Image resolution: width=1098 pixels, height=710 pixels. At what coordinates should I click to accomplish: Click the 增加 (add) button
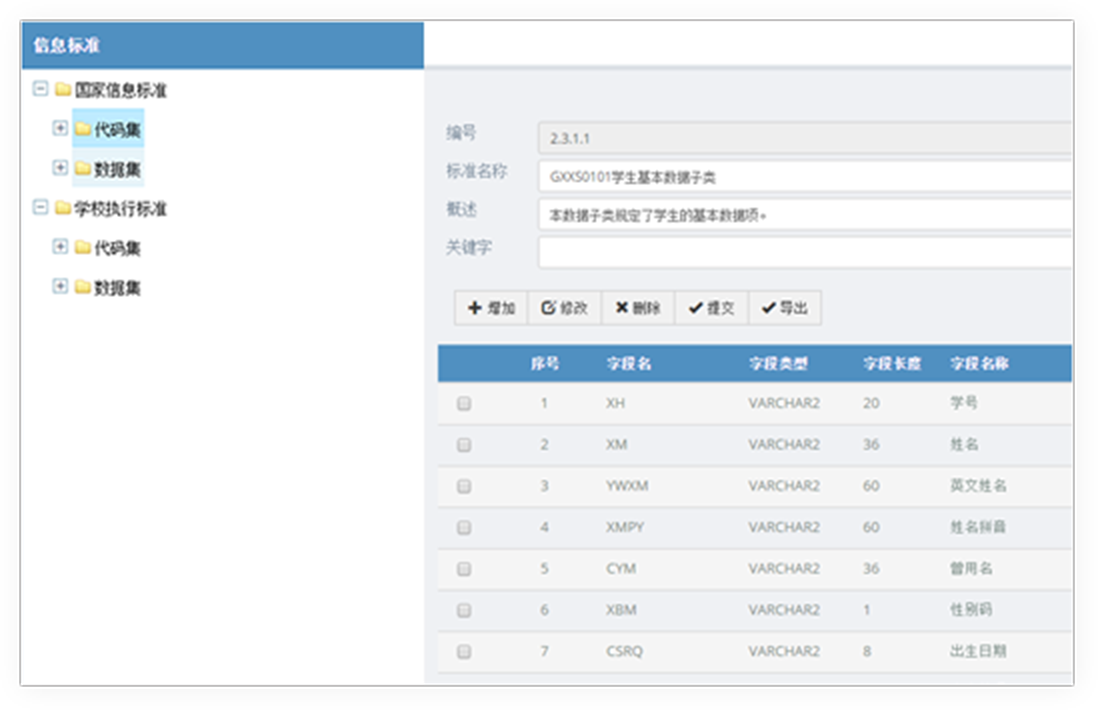pos(491,309)
